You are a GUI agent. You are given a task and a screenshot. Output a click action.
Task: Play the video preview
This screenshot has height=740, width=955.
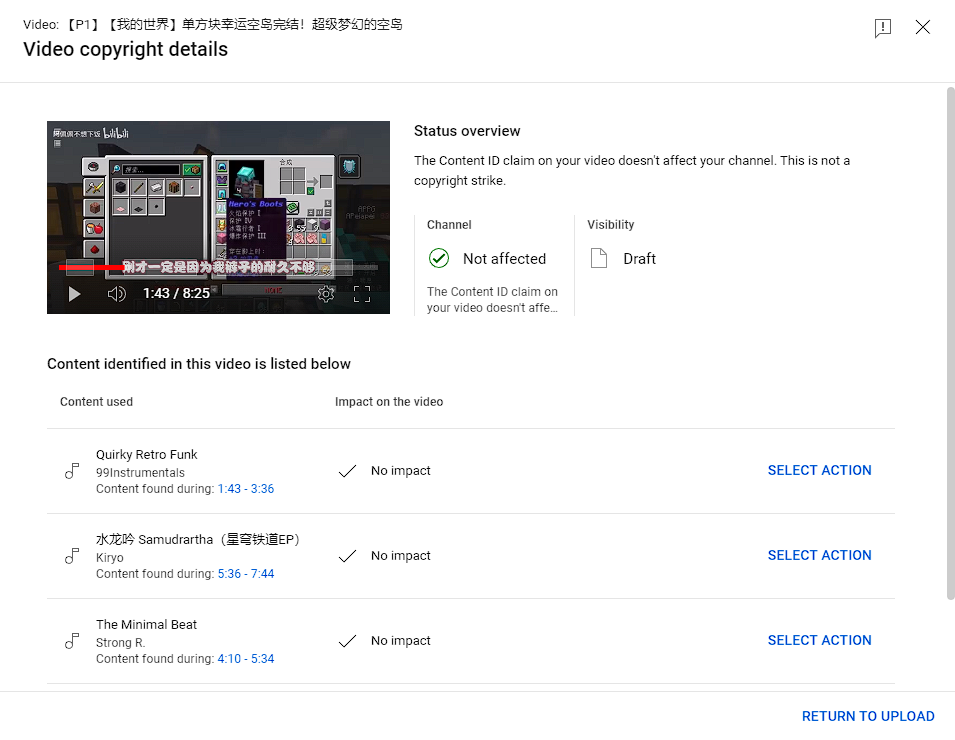click(x=74, y=294)
